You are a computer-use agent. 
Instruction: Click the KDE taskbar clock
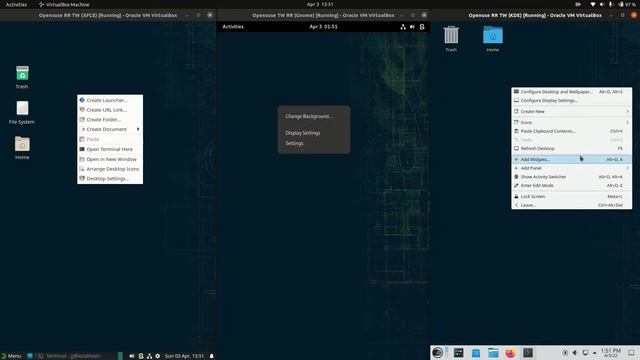pos(611,353)
